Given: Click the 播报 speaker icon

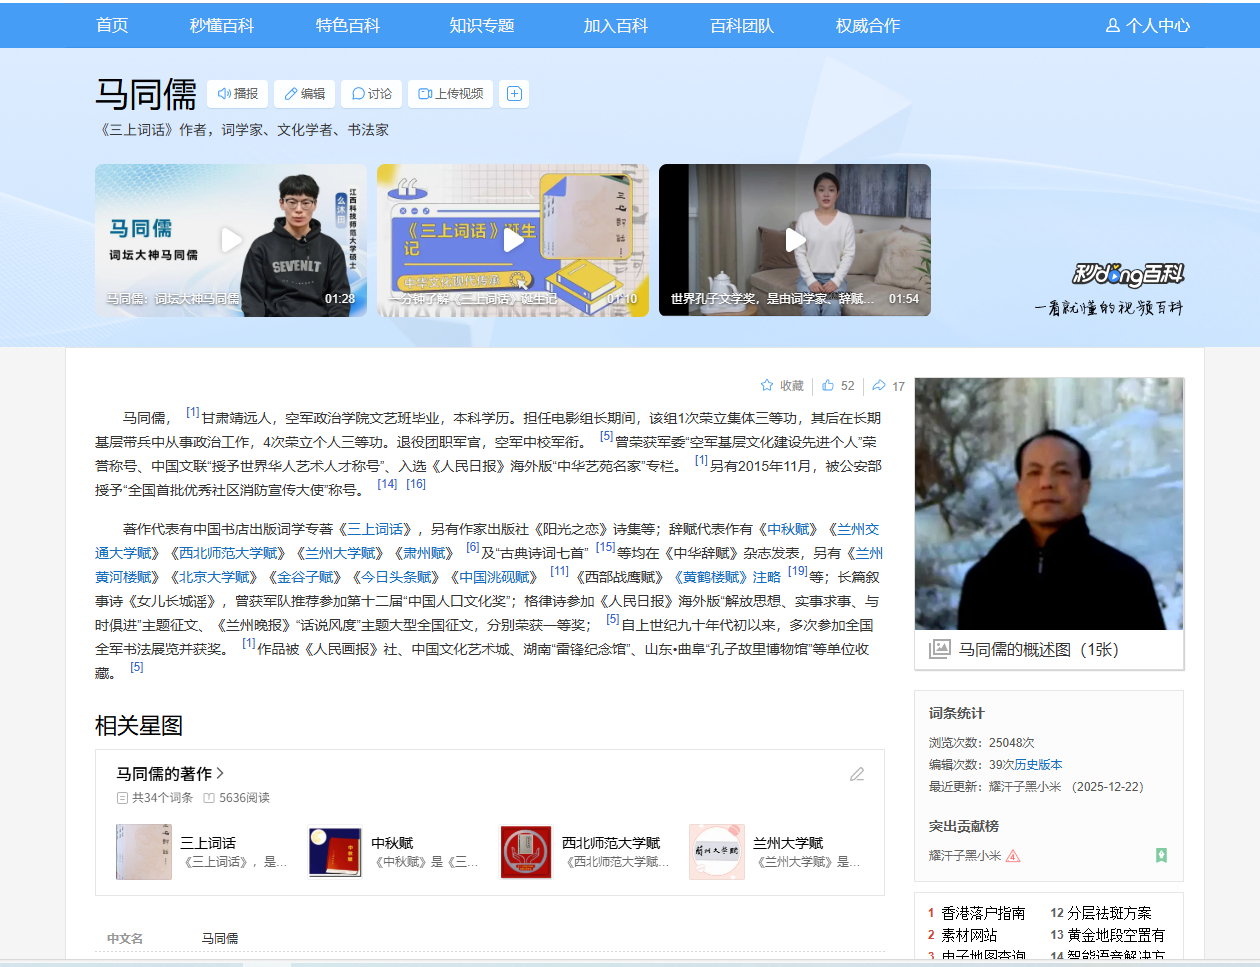Looking at the screenshot, I should tap(224, 93).
